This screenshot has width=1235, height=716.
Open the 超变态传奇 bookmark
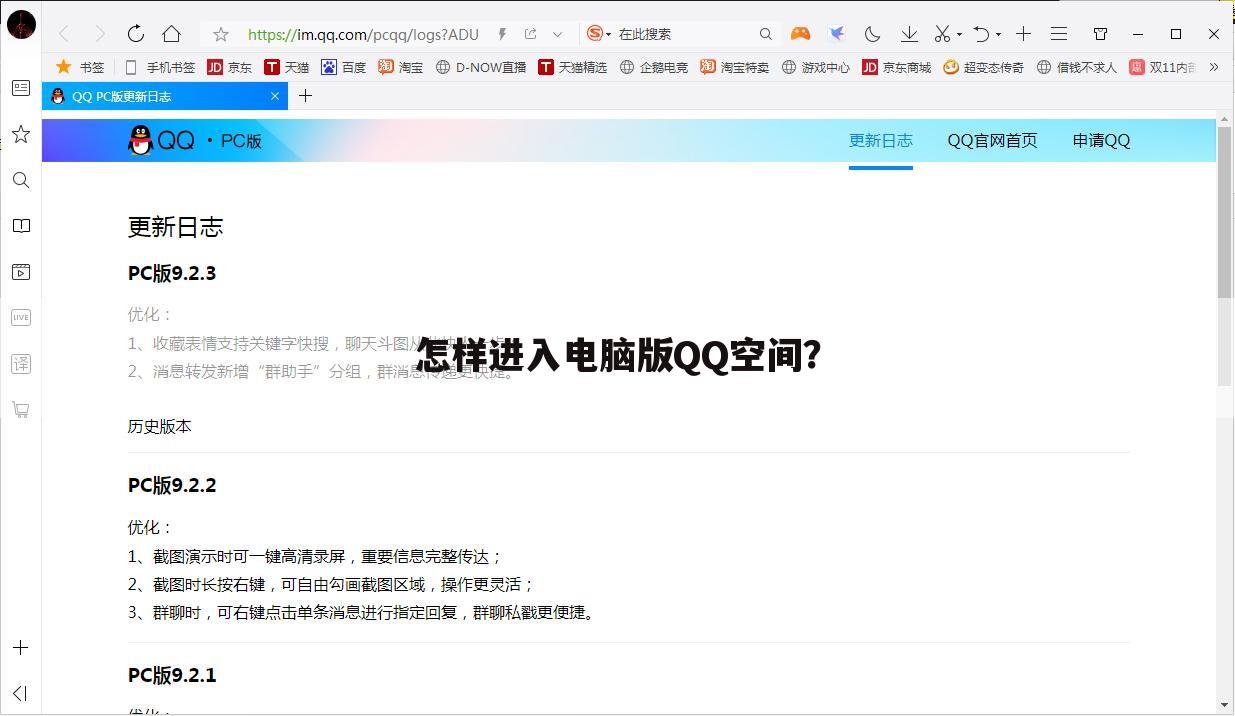pyautogui.click(x=983, y=67)
